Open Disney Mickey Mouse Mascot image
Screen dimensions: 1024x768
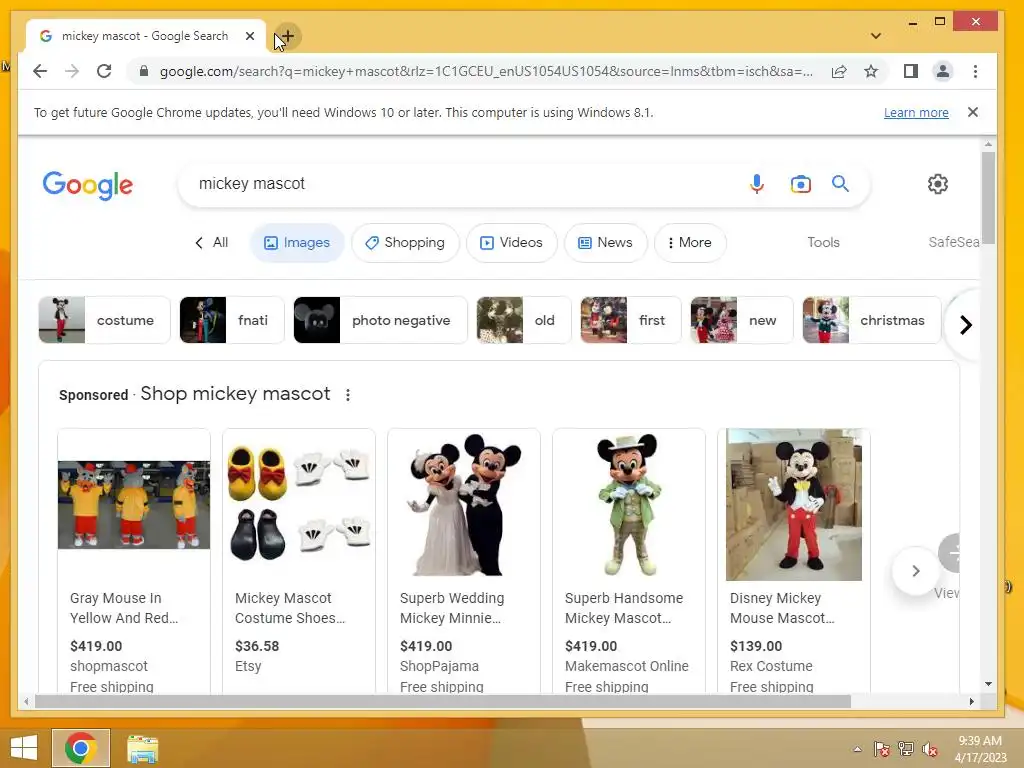pos(793,504)
